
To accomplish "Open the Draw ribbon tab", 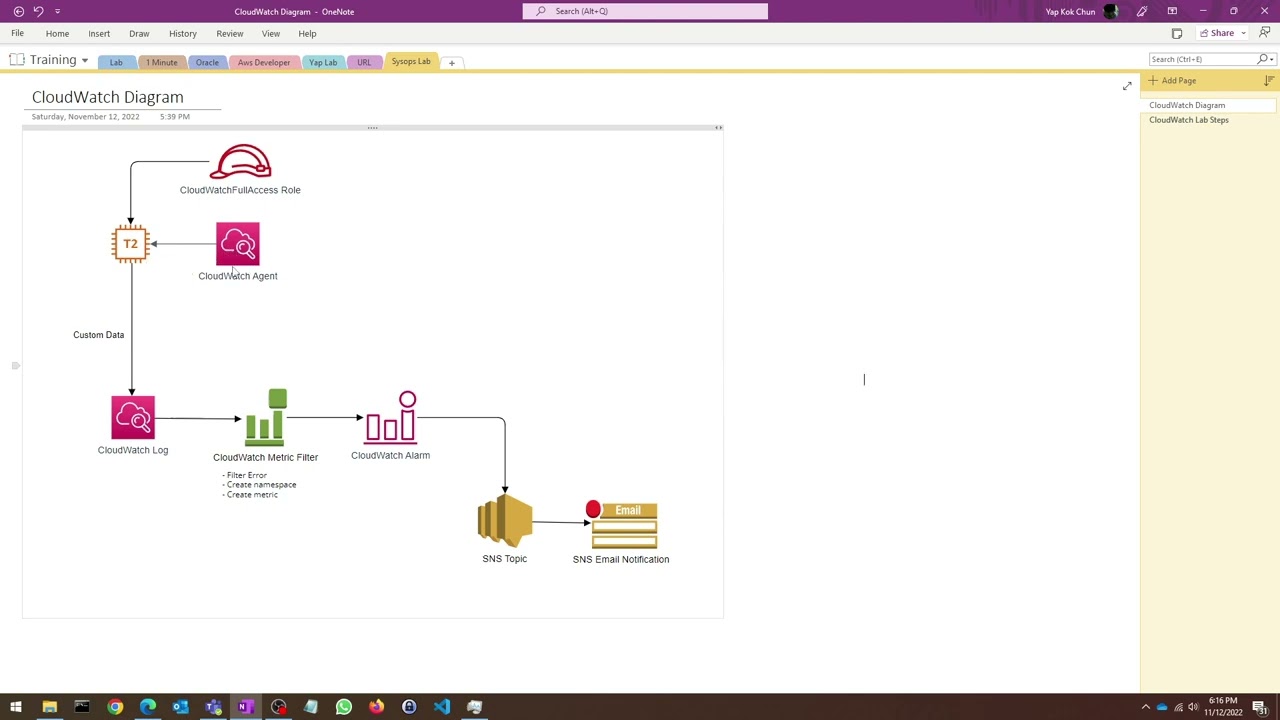I will click(x=139, y=33).
